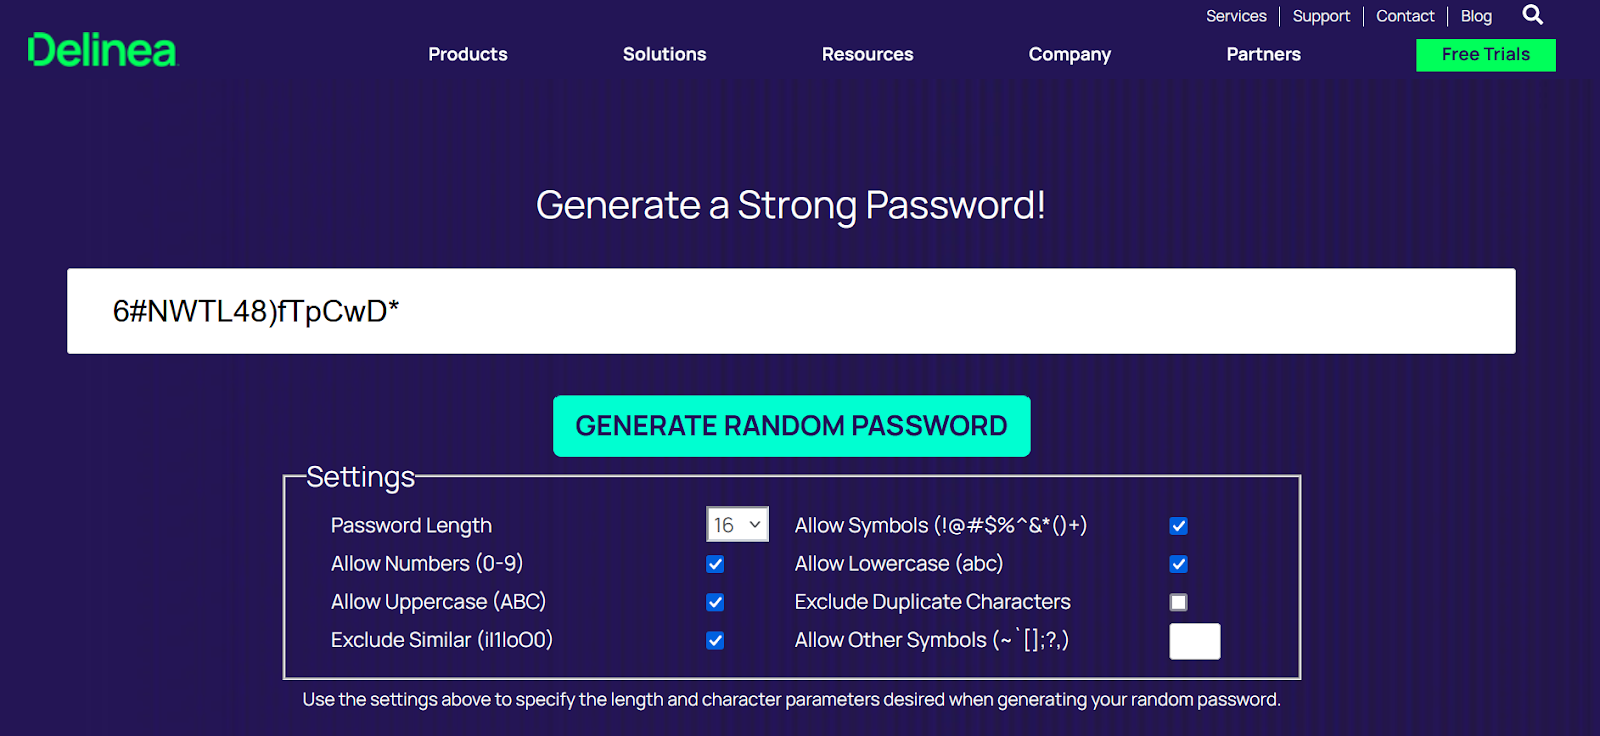Disable Exclude Similar (iI1loO0) checkbox
The image size is (1600, 736).
pos(715,640)
